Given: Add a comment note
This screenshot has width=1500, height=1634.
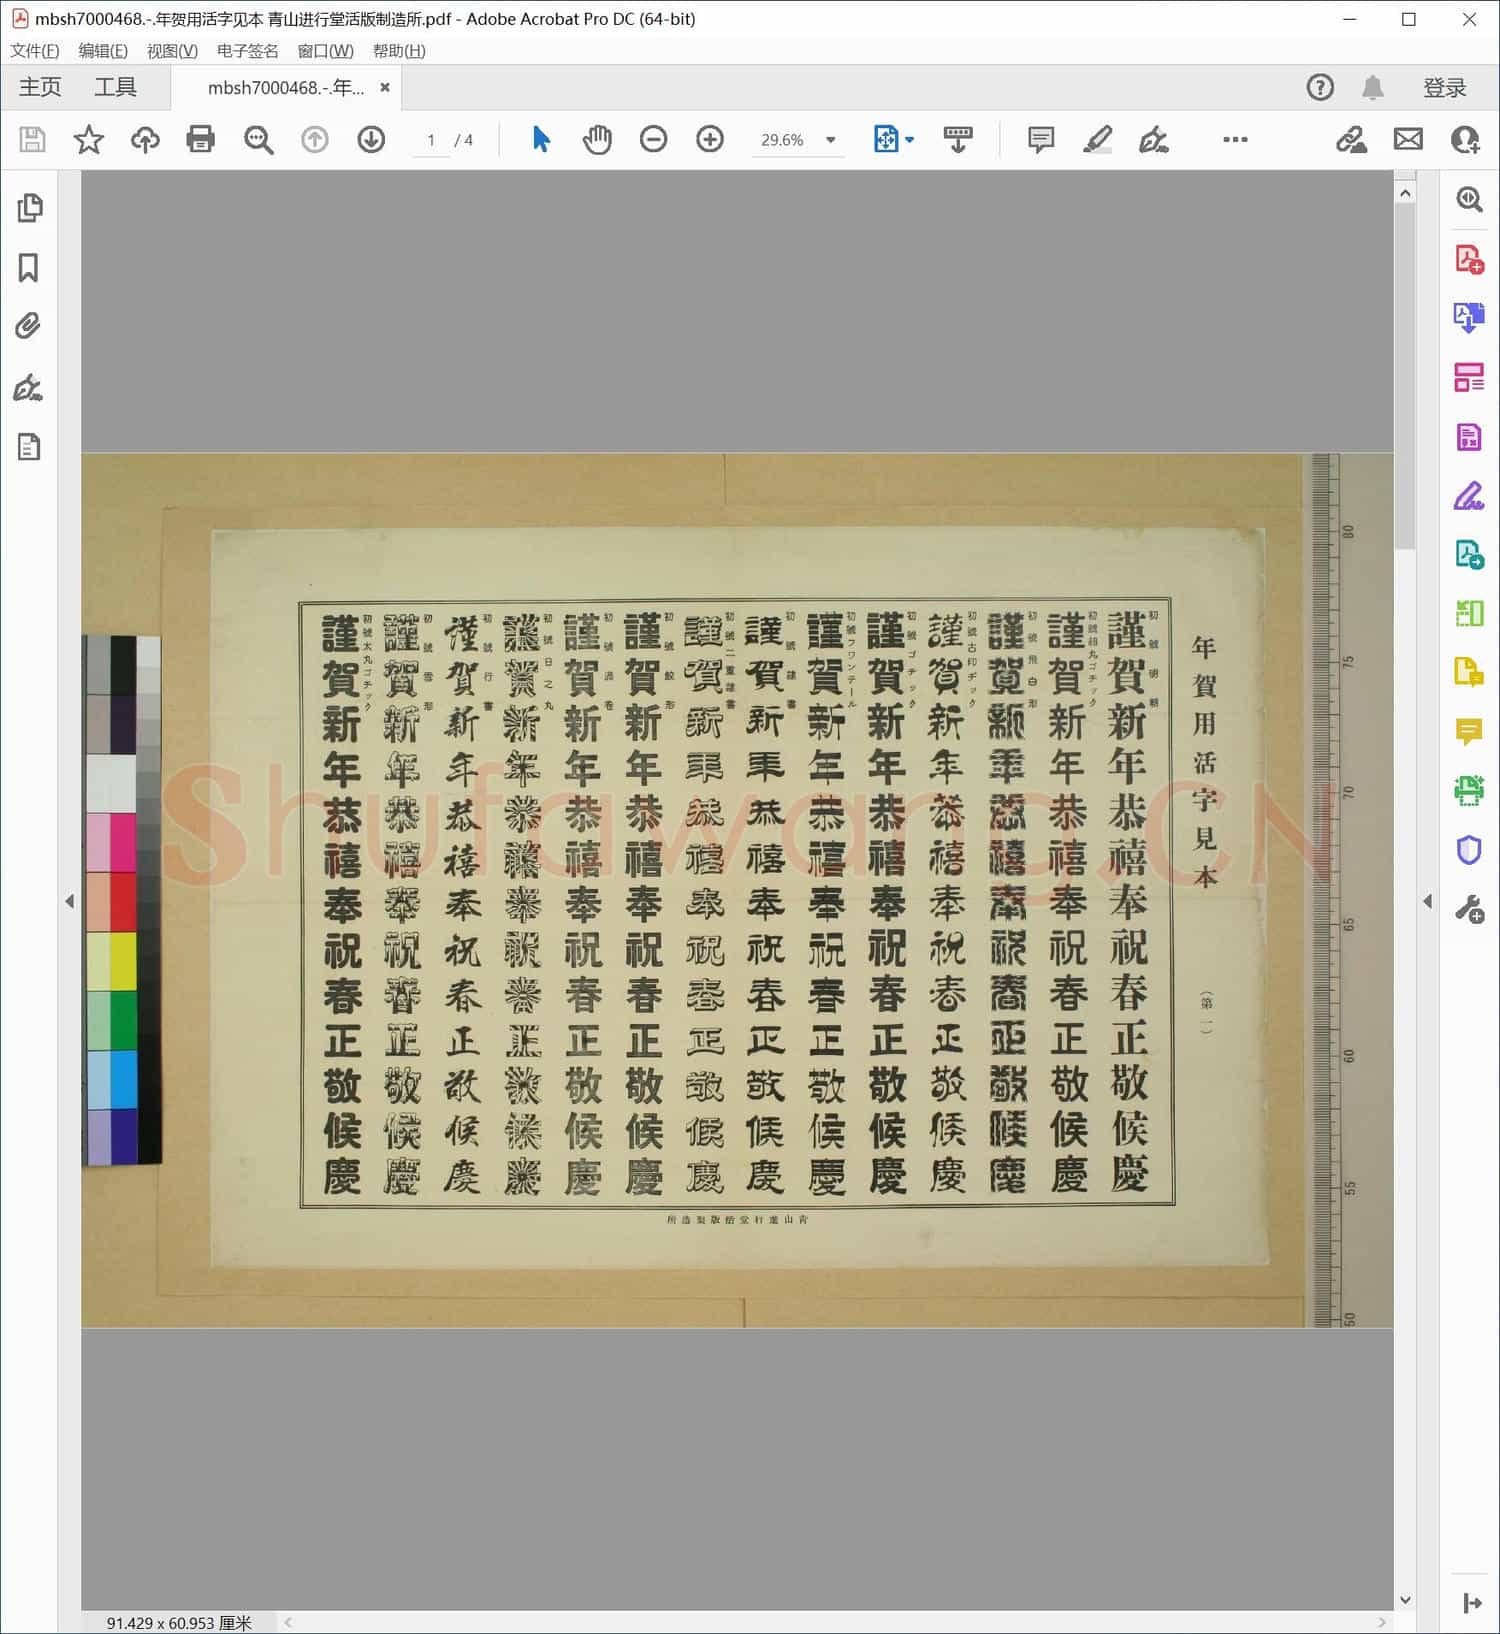Looking at the screenshot, I should click(1040, 139).
